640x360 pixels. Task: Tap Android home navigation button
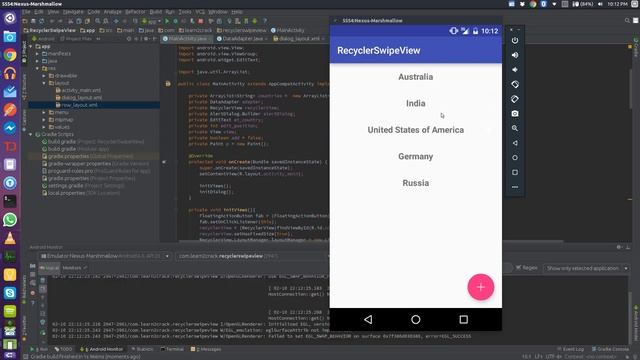click(x=416, y=319)
